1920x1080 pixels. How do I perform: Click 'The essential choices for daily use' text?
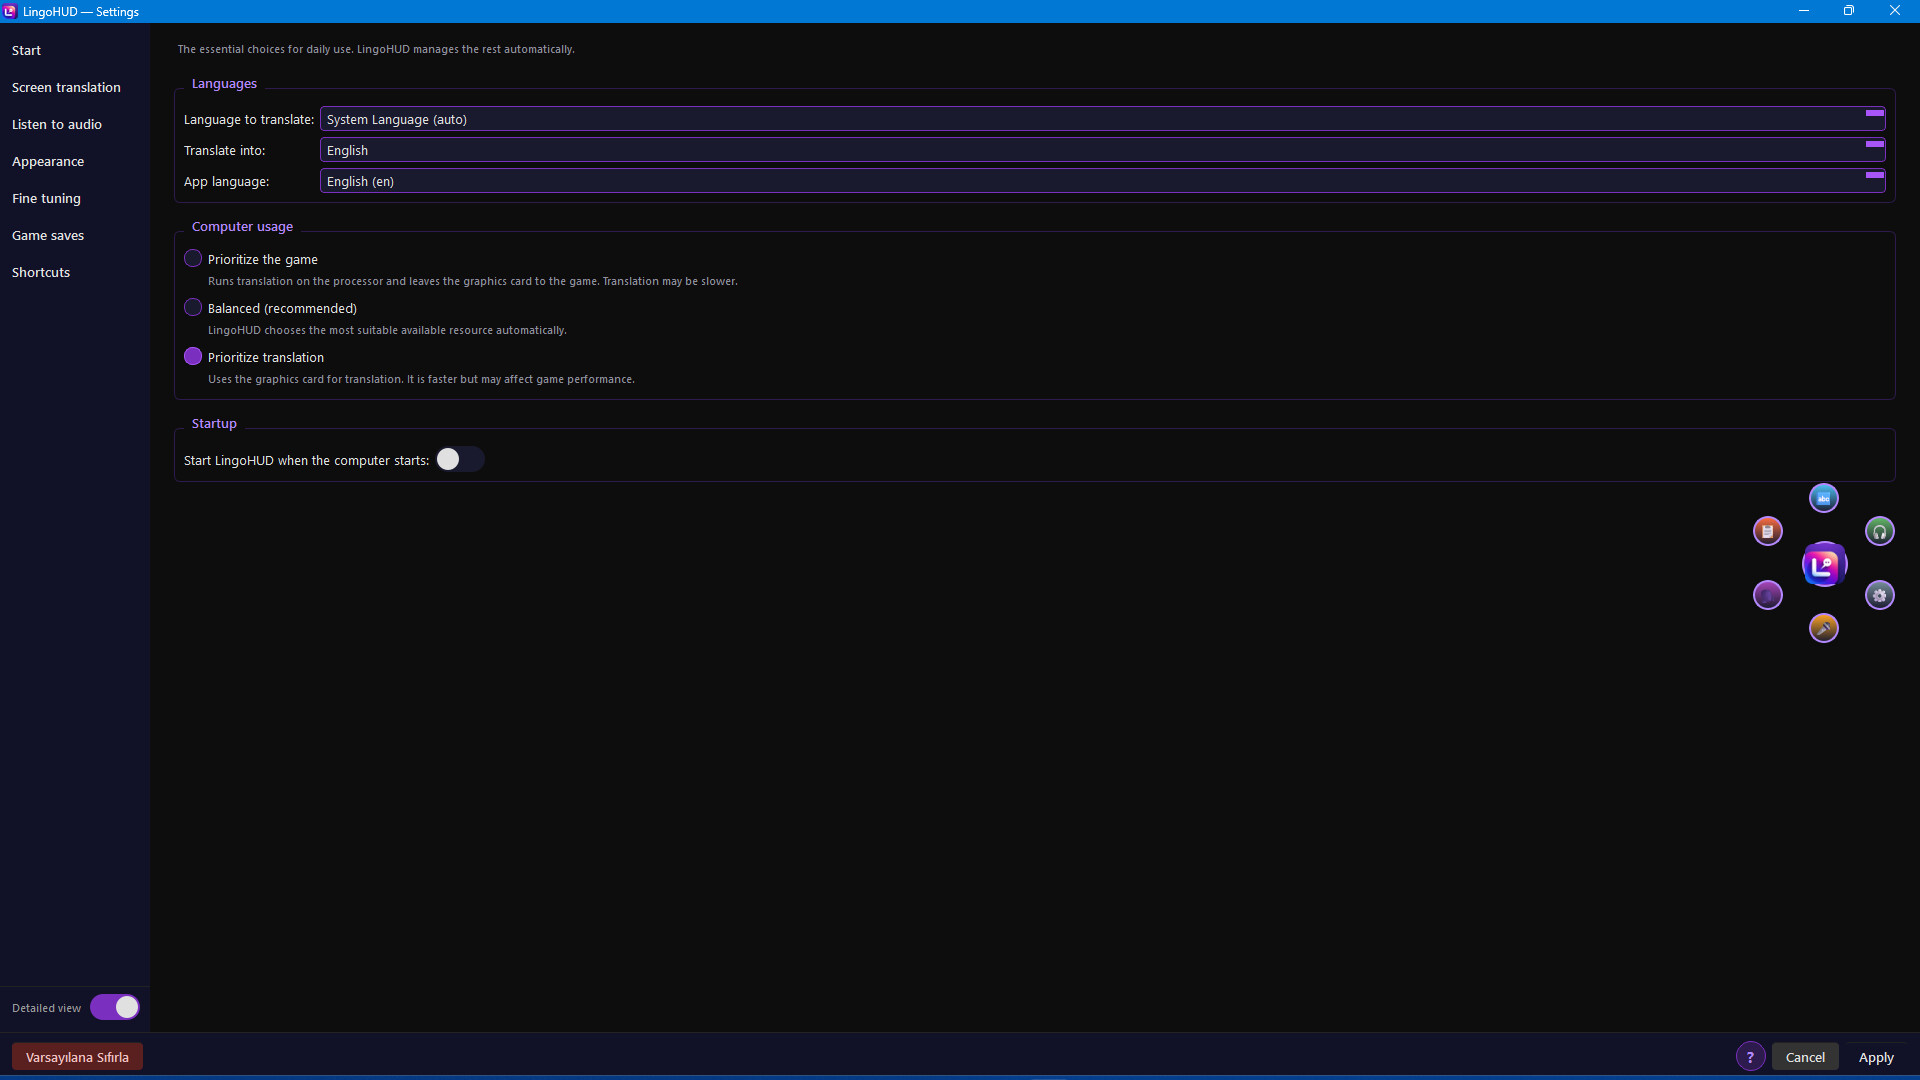[376, 49]
